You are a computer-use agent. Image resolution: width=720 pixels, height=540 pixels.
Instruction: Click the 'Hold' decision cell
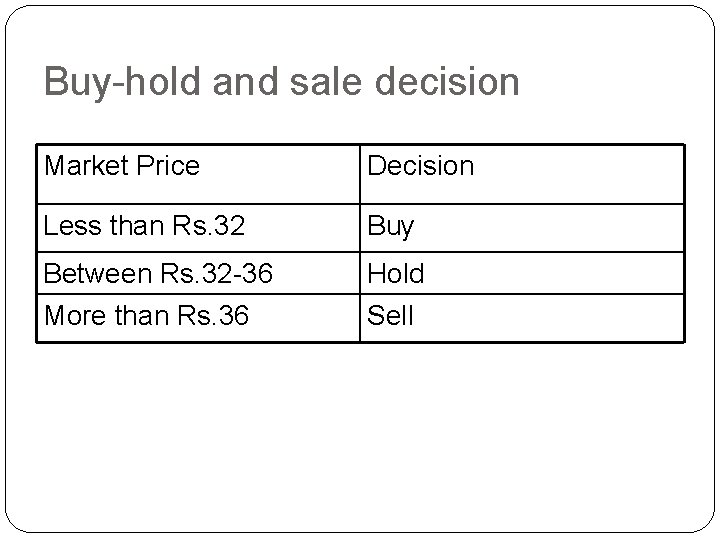point(522,273)
